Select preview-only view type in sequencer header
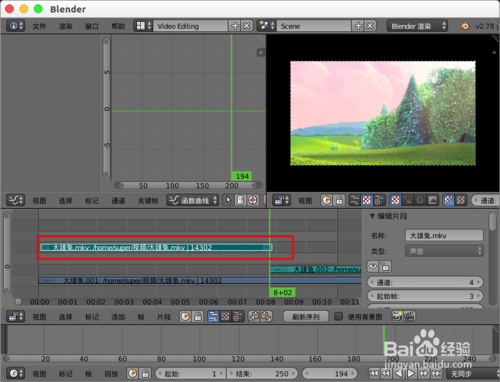 225,316
